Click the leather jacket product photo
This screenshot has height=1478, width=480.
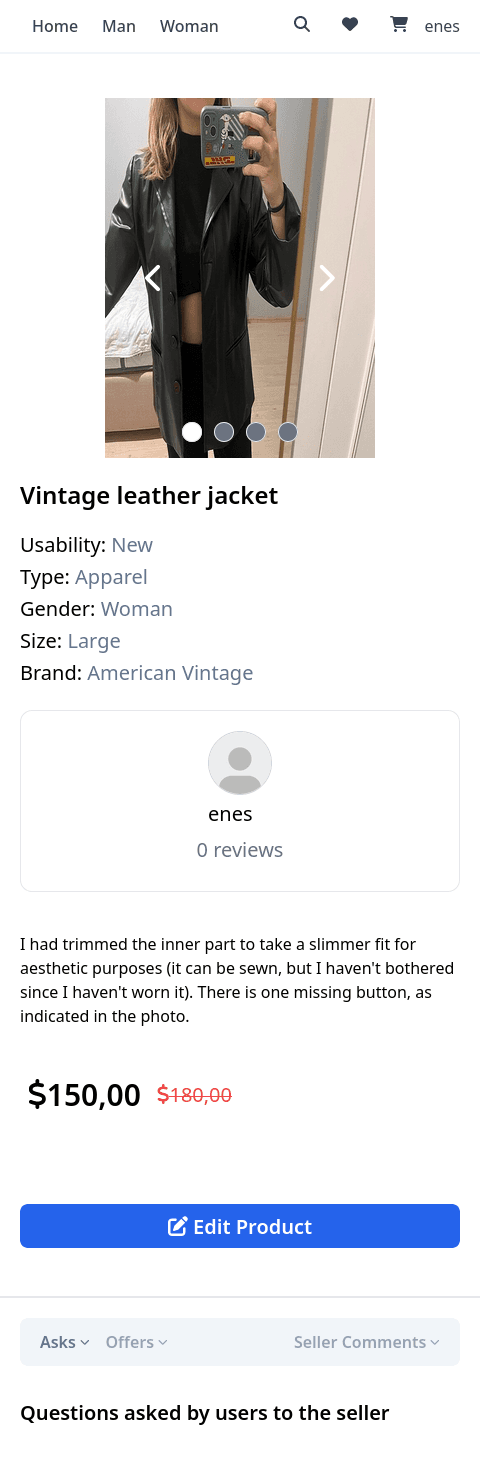240,278
